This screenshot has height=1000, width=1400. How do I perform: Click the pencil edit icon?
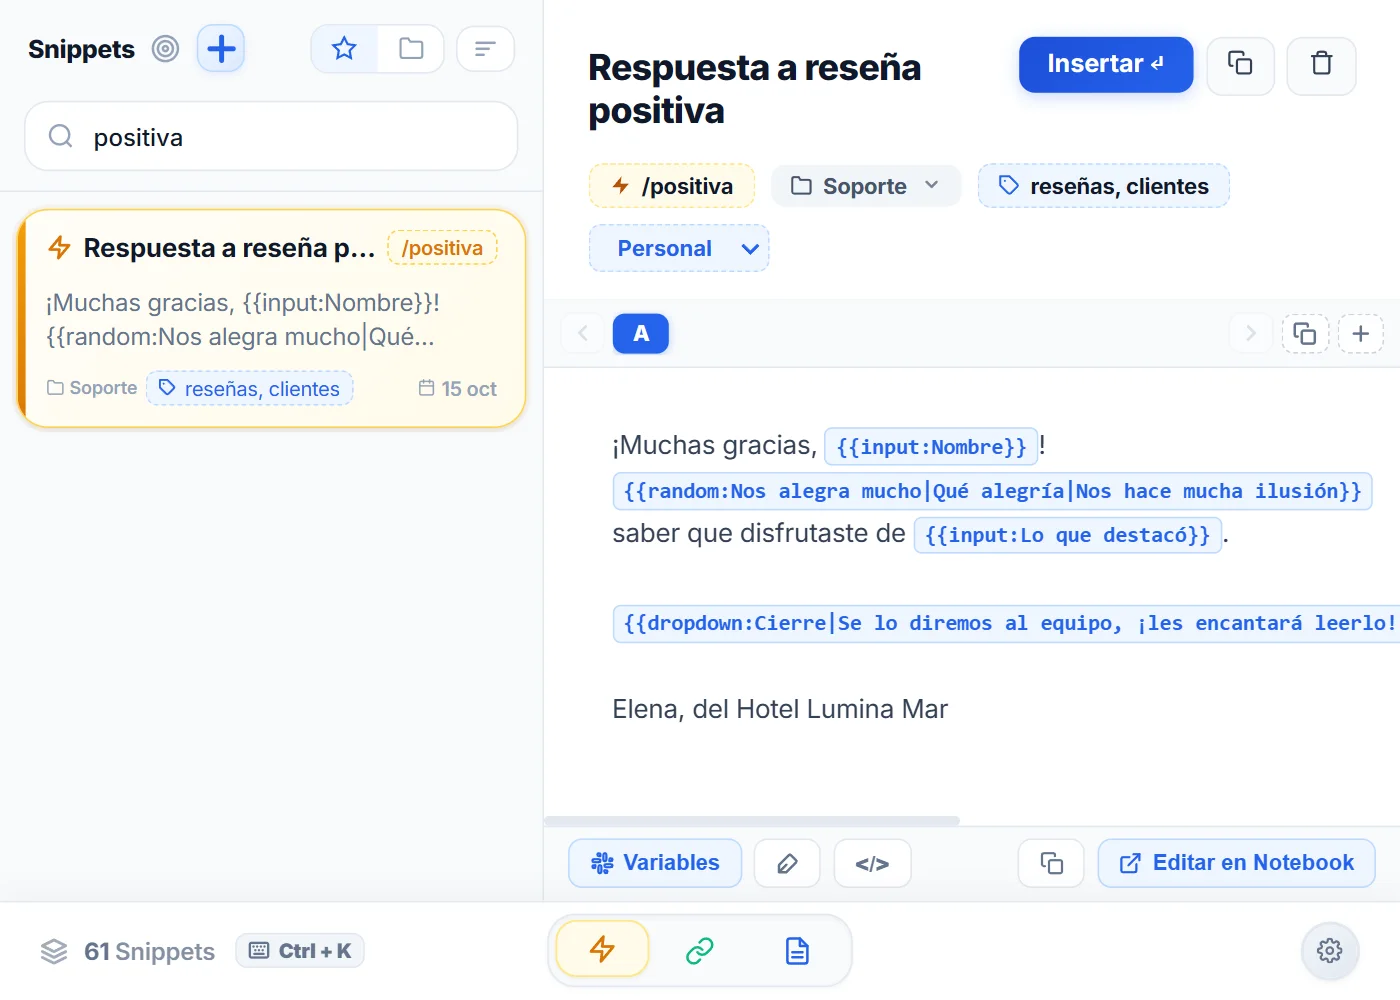(x=787, y=863)
